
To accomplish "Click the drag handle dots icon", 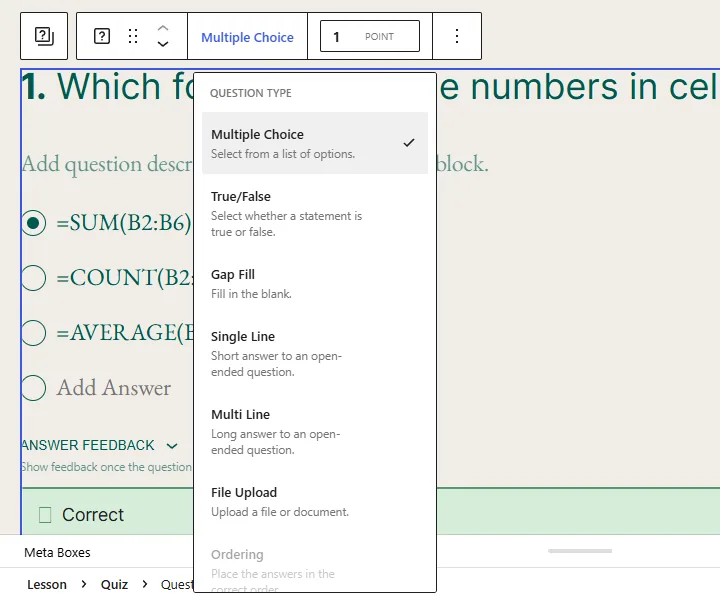I will 133,36.
